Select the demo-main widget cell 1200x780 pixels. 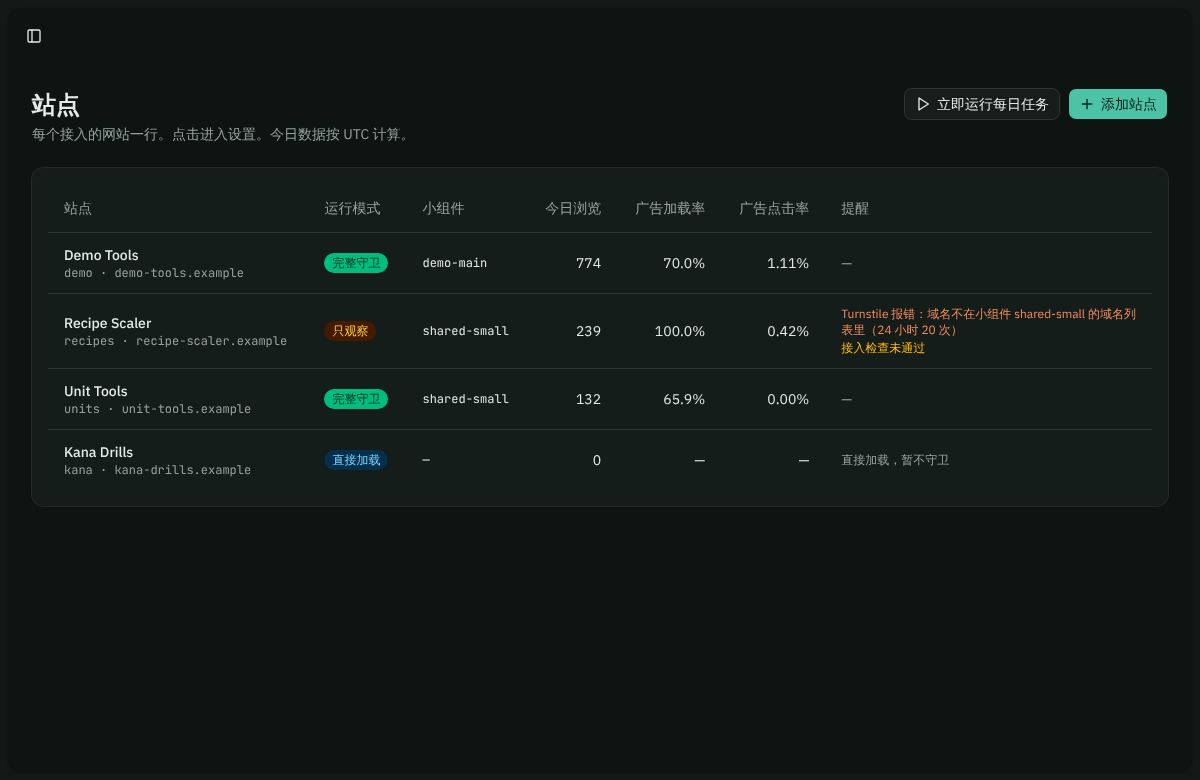coord(455,263)
